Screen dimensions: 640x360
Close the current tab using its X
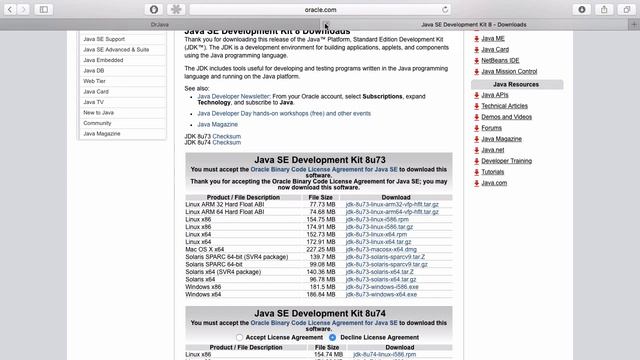click(x=325, y=24)
